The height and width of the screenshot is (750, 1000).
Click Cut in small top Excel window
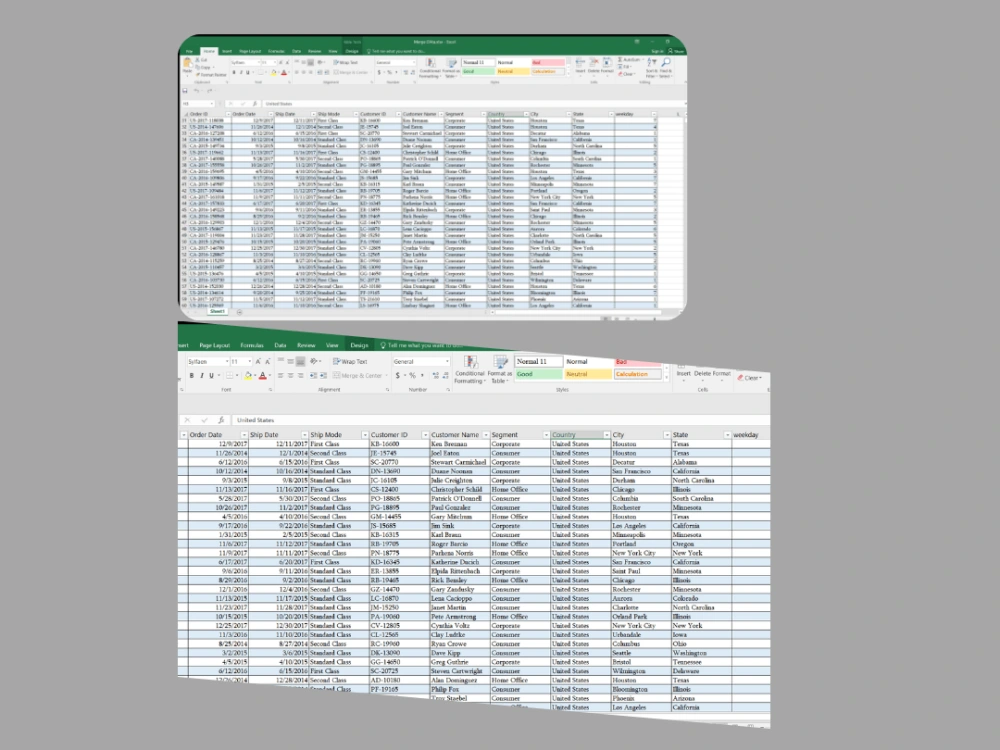[202, 60]
